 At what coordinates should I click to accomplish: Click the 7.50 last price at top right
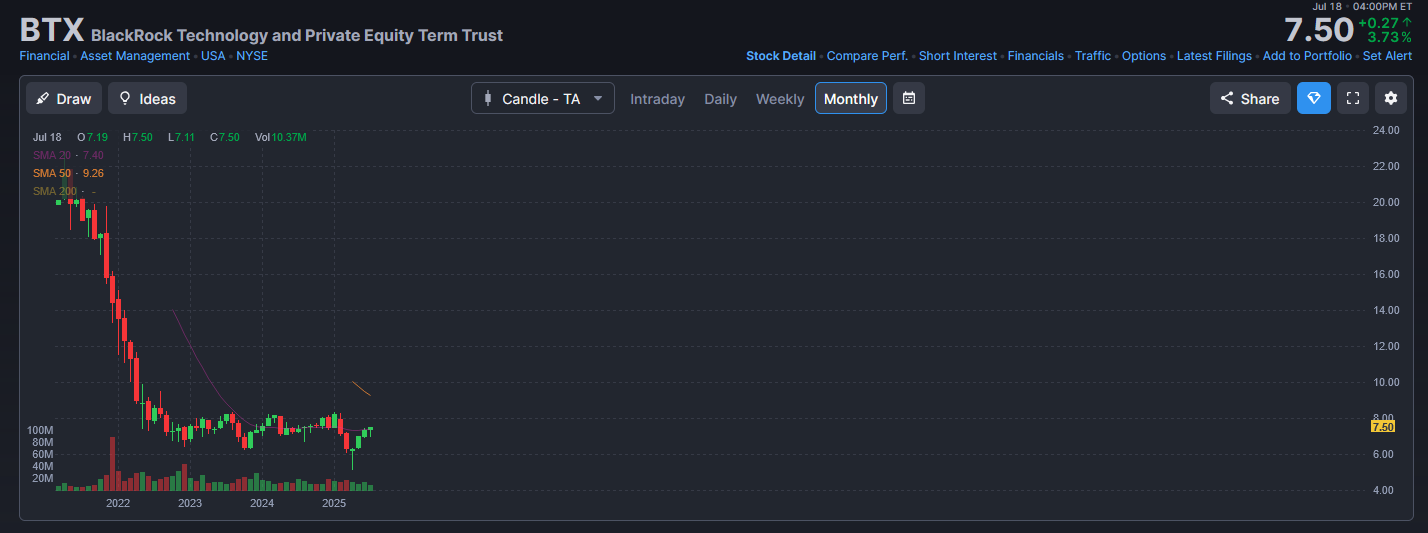(1319, 30)
